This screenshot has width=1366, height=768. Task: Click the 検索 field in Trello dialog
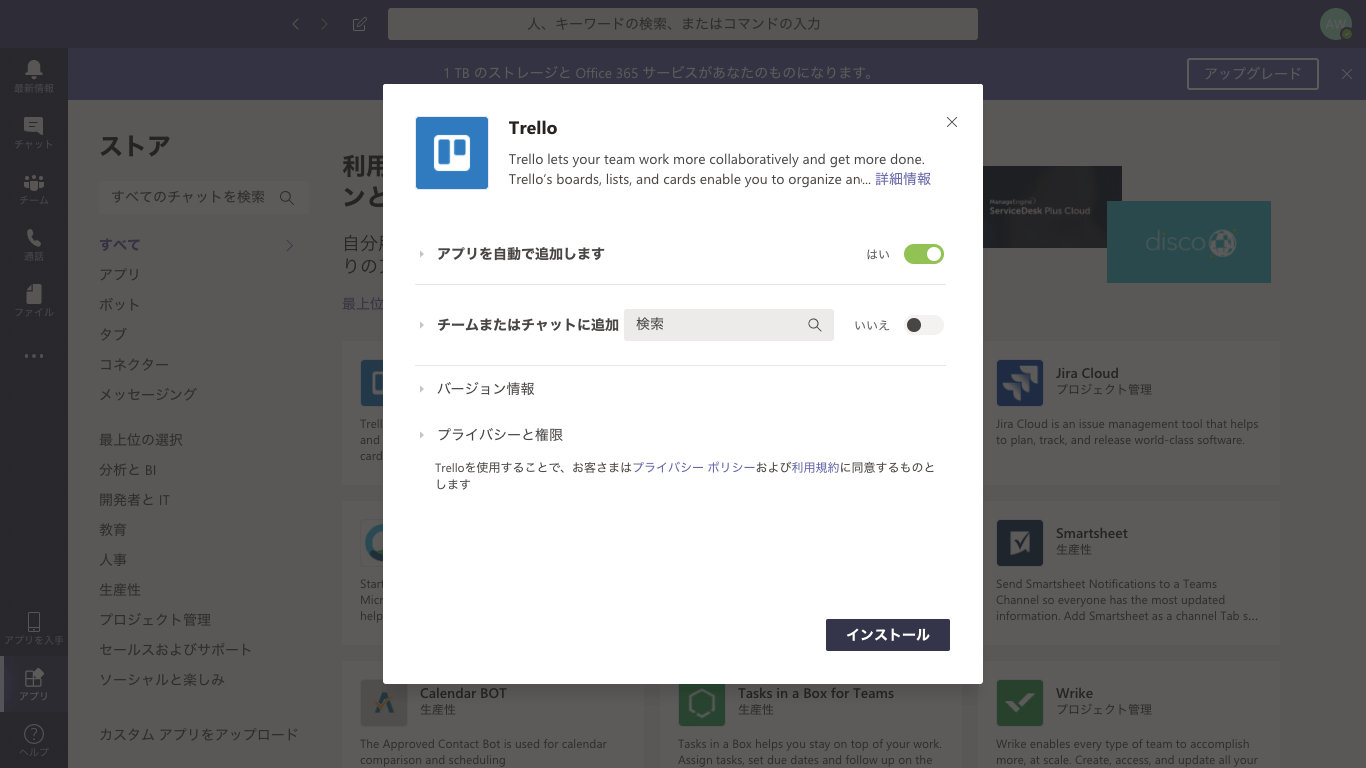[720, 325]
